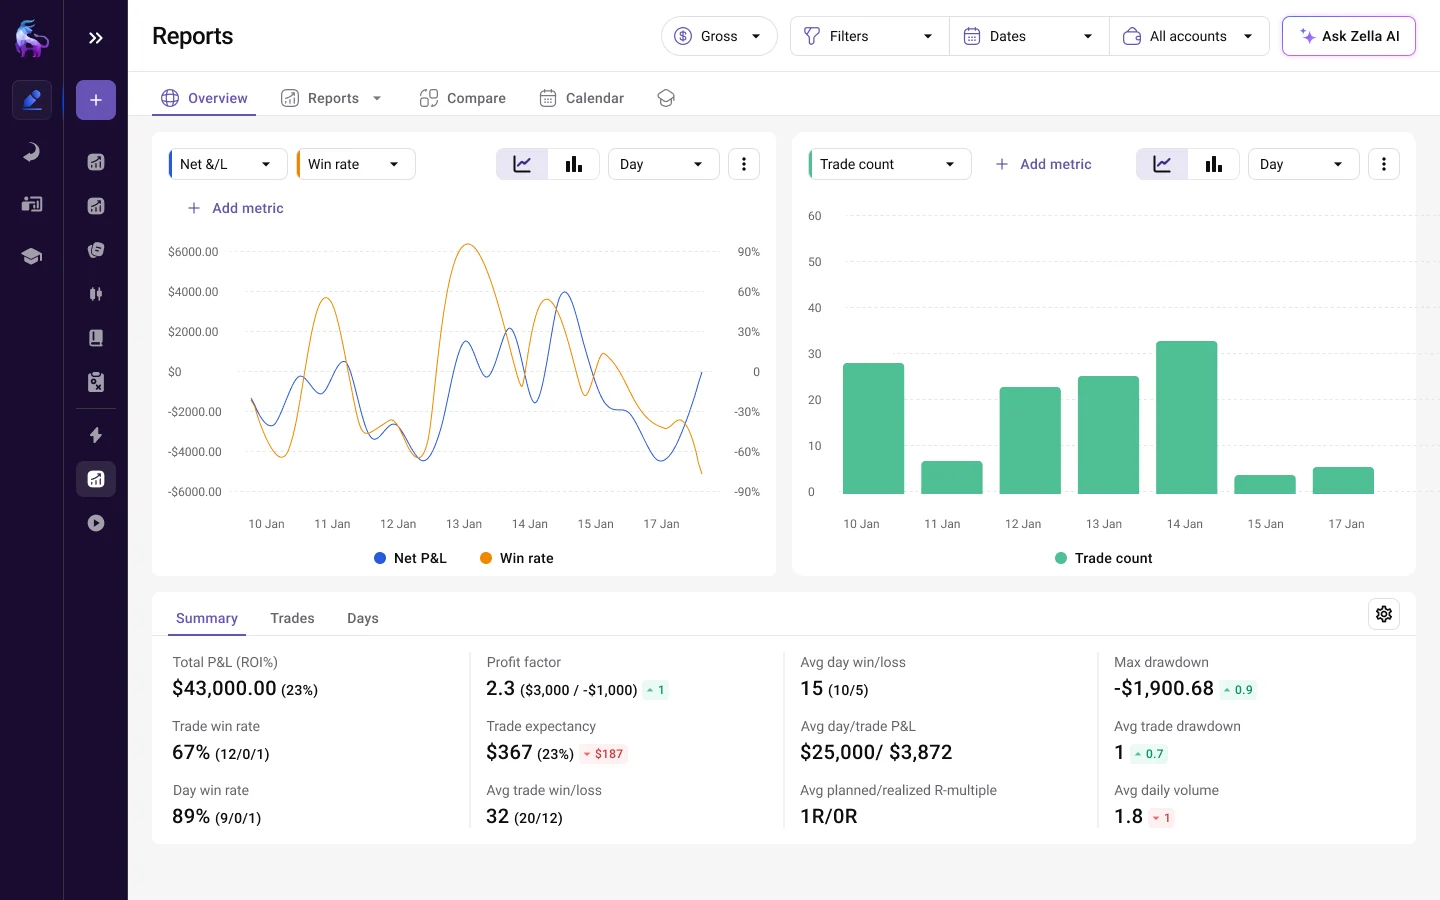Click the lightning bolt icon in the sidebar
Screen dimensions: 1440x900
96,435
